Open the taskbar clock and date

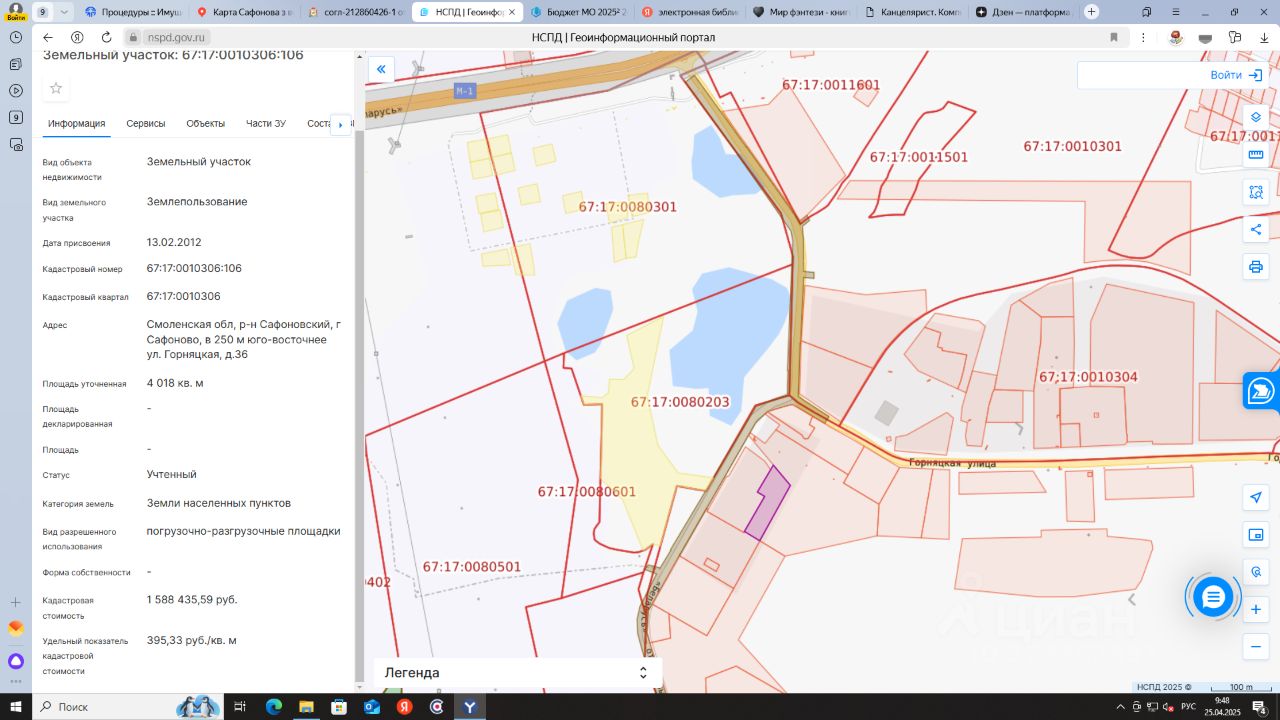(x=1222, y=707)
